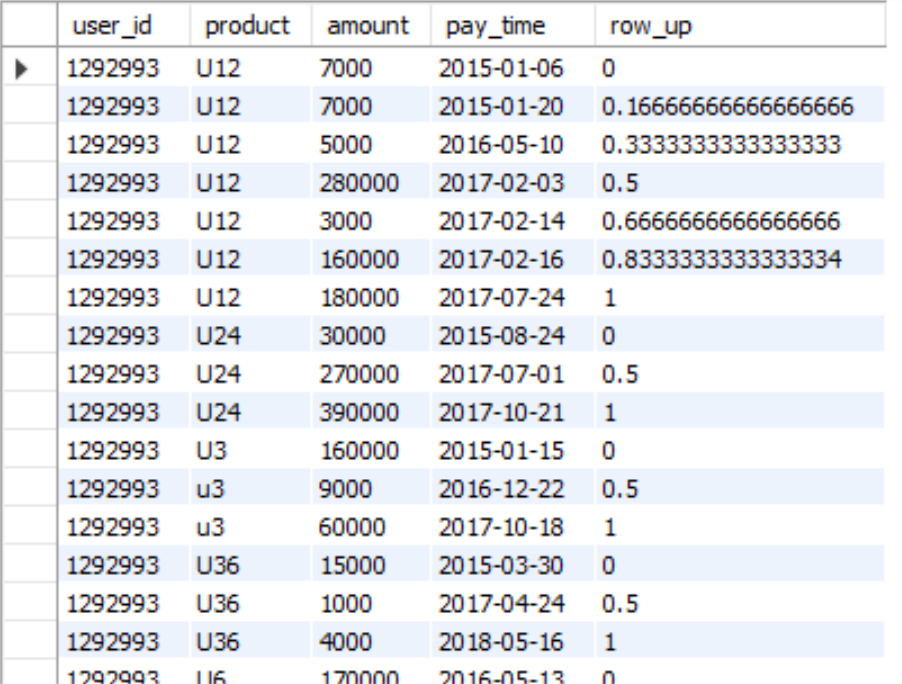Select row_up value 0.16666666666666666
Image resolution: width=902 pixels, height=684 pixels.
click(740, 106)
